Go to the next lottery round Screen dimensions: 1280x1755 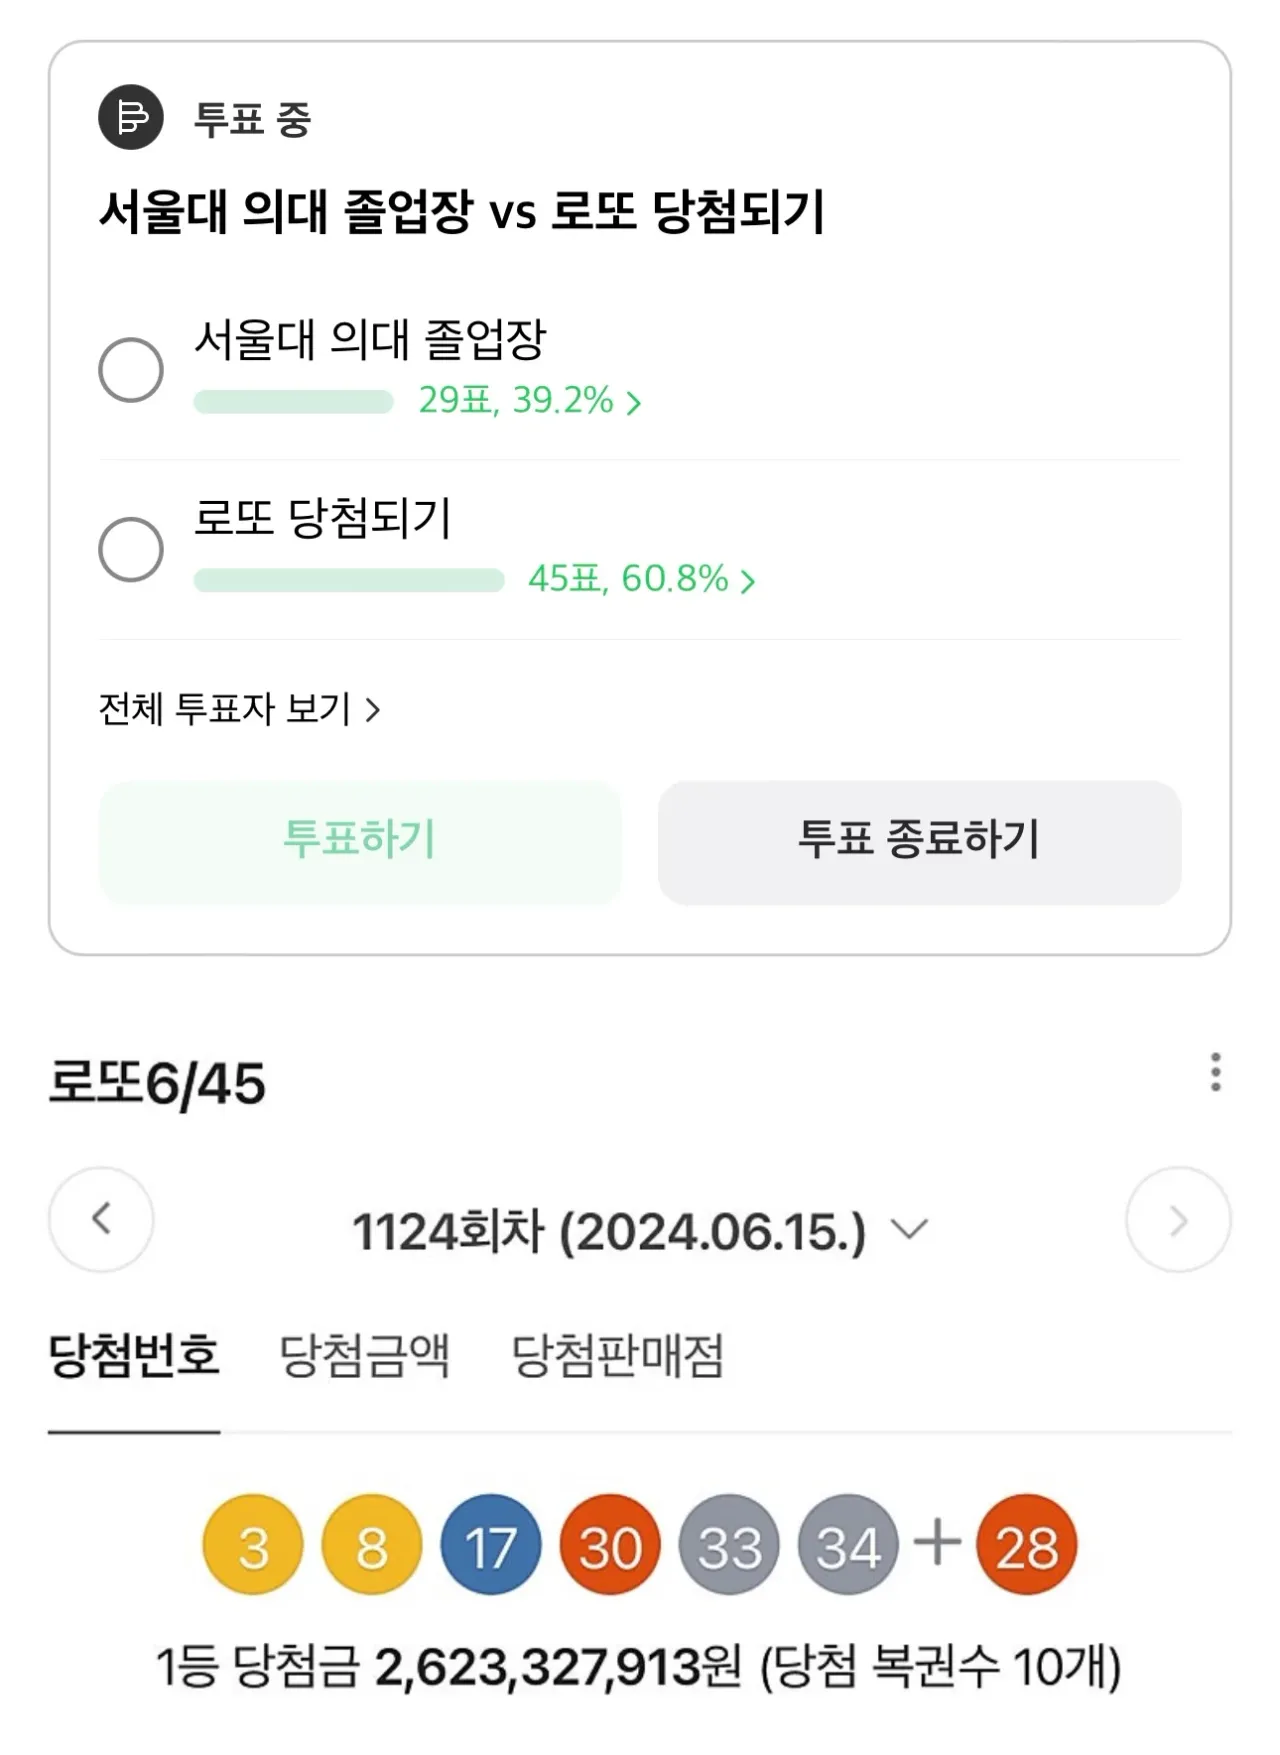coord(1178,1219)
